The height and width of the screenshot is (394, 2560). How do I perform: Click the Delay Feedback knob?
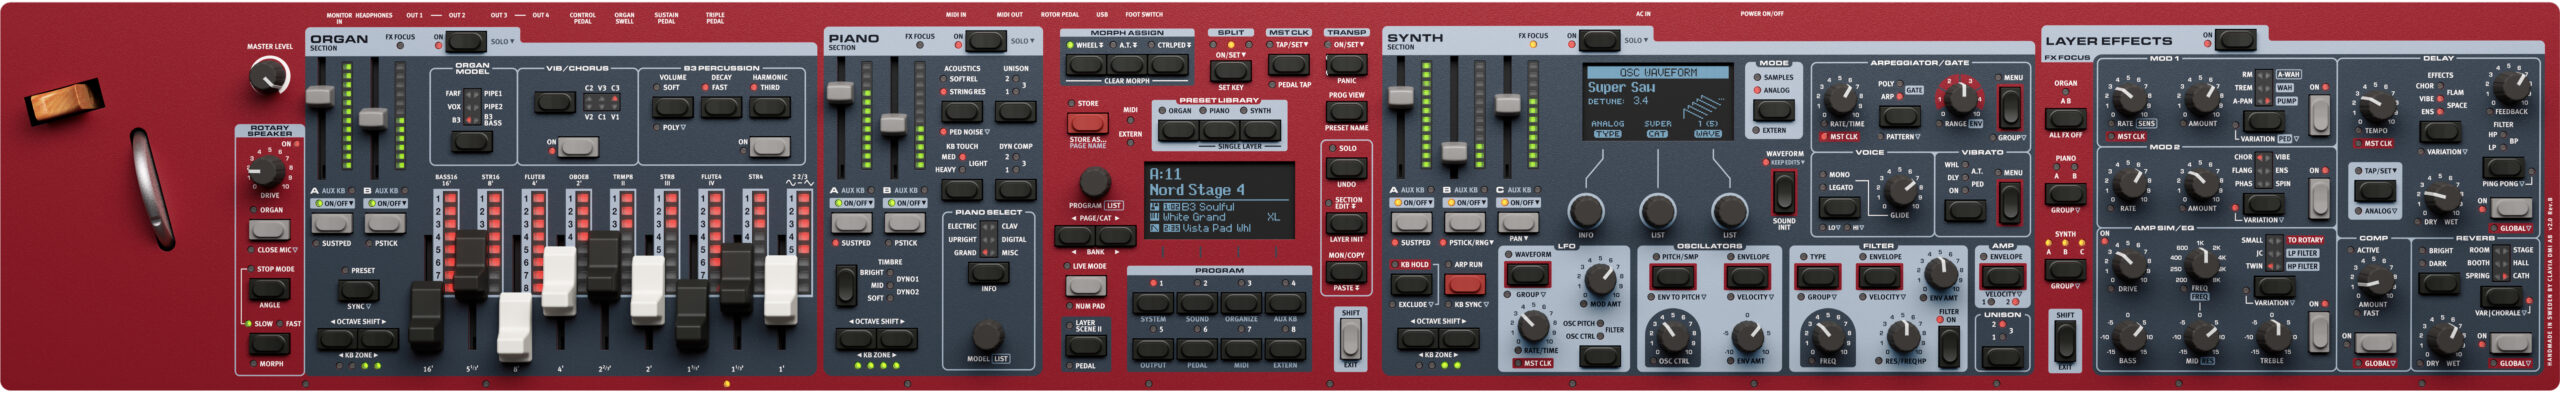(x=2512, y=88)
